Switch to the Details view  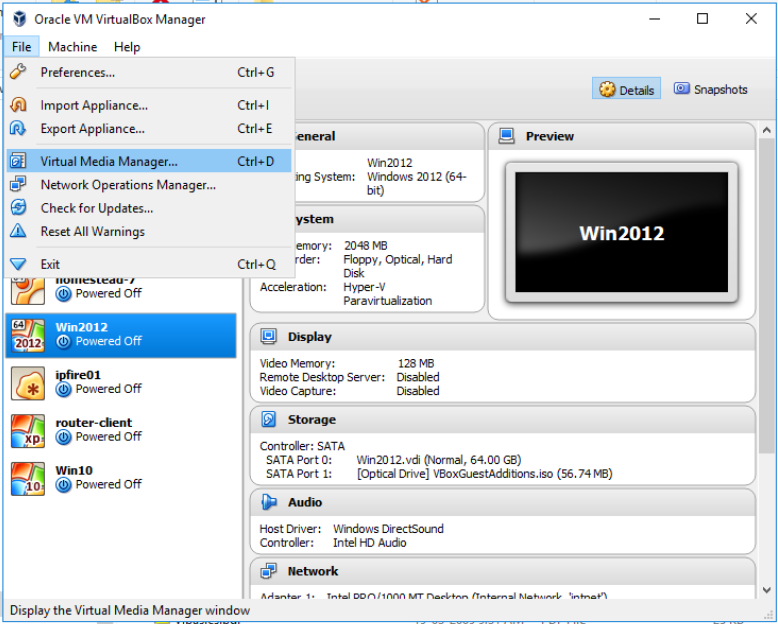click(x=626, y=89)
